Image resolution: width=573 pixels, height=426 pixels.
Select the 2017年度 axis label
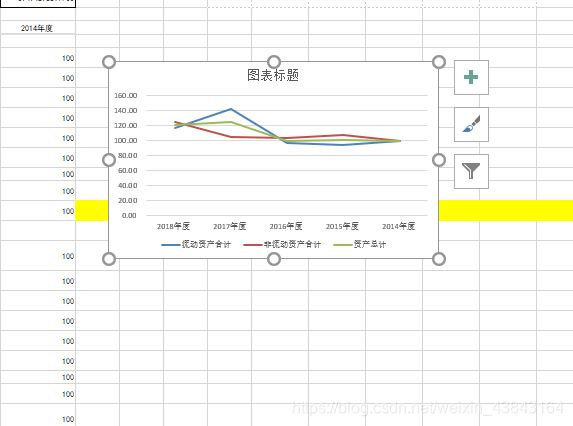point(229,227)
